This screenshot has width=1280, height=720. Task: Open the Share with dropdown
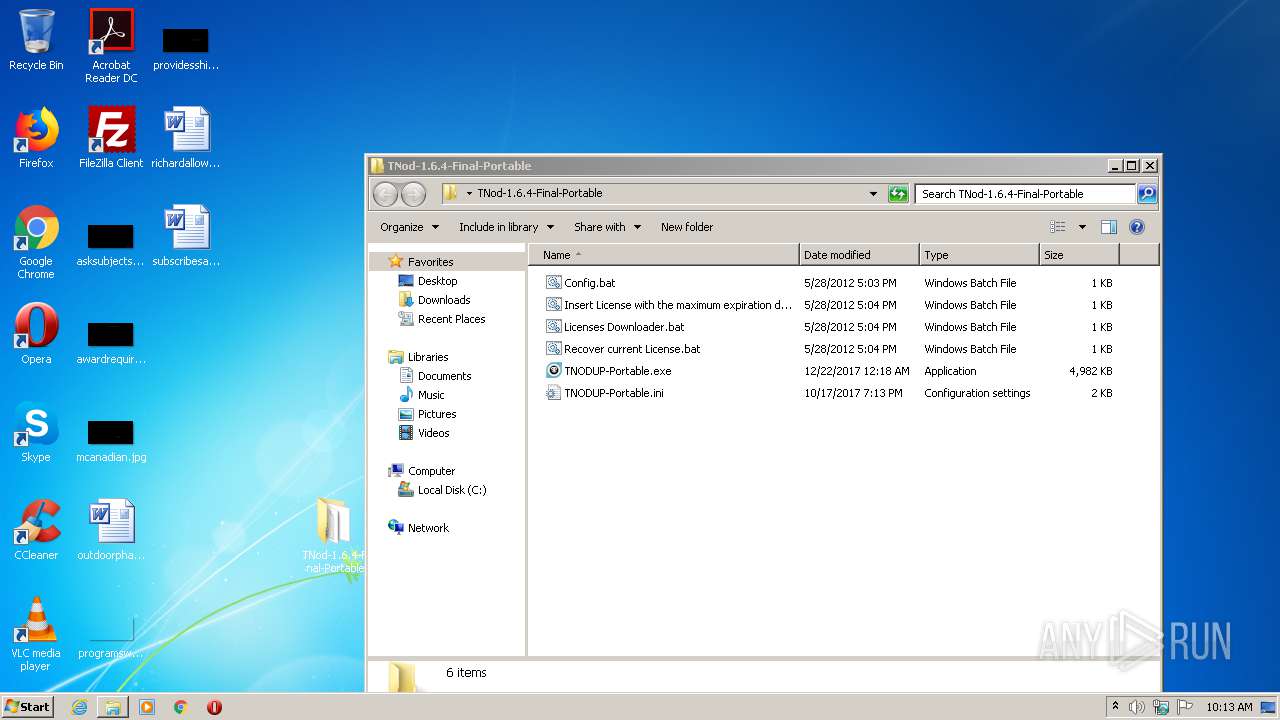(607, 227)
